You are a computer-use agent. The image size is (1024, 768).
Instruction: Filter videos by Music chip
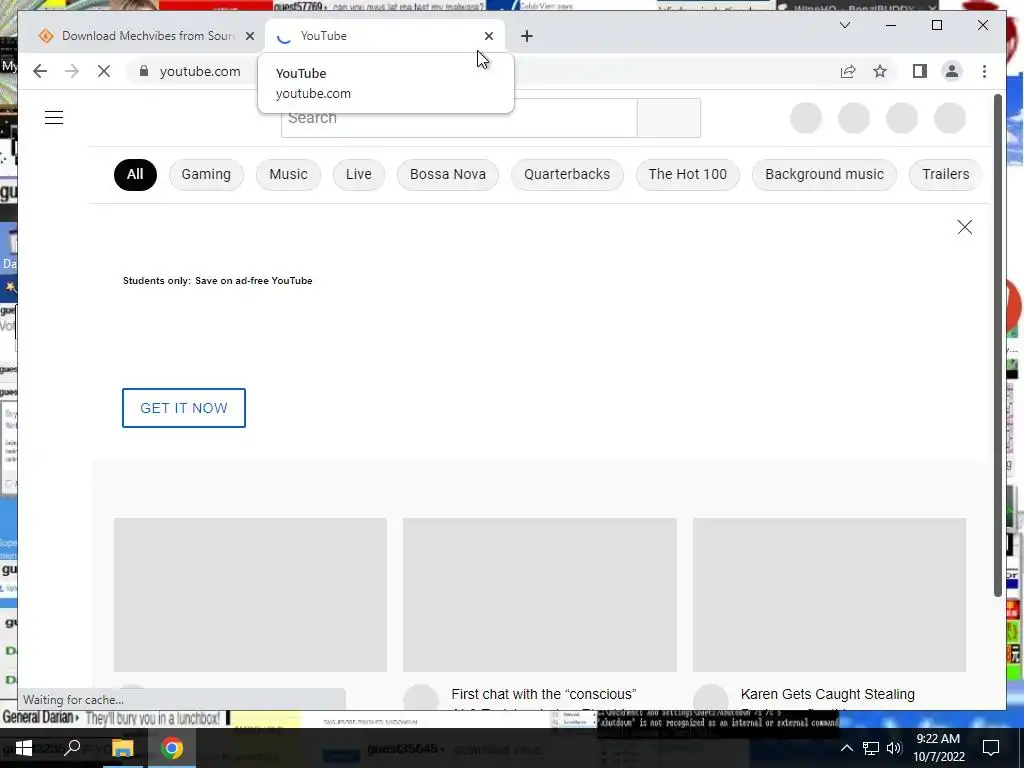(289, 174)
